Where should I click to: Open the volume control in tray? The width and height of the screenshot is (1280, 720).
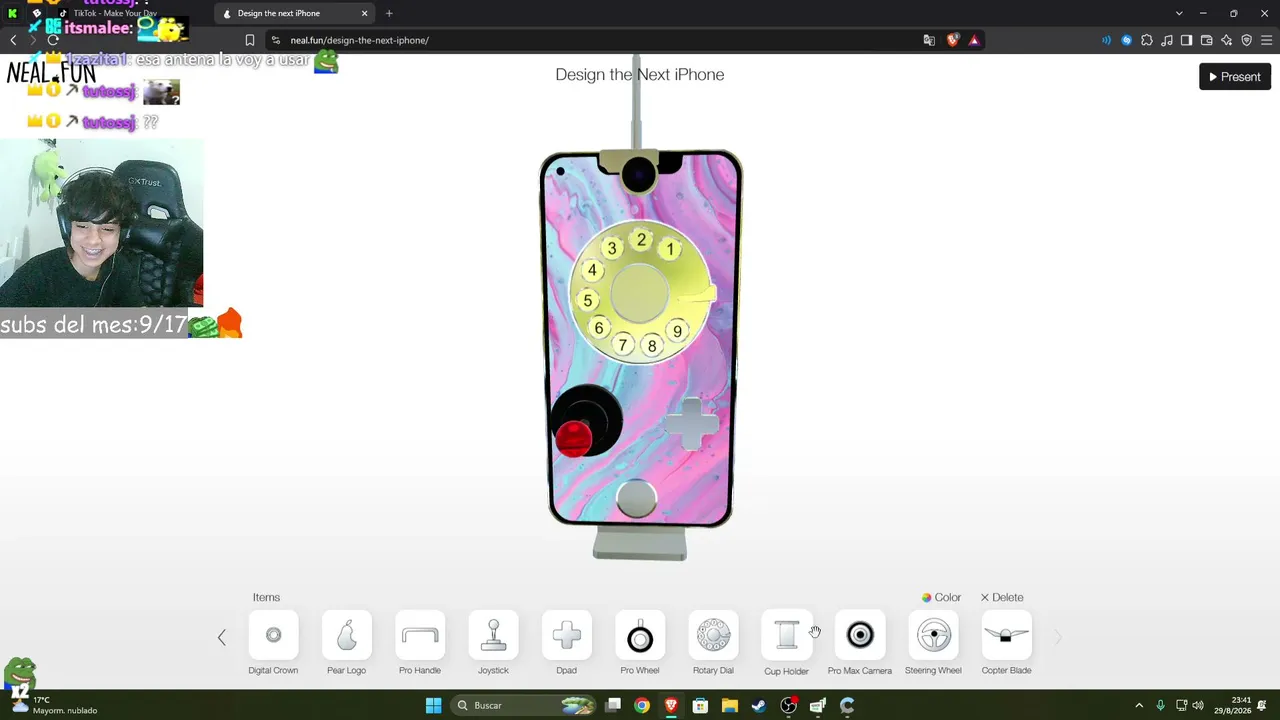[x=1198, y=706]
